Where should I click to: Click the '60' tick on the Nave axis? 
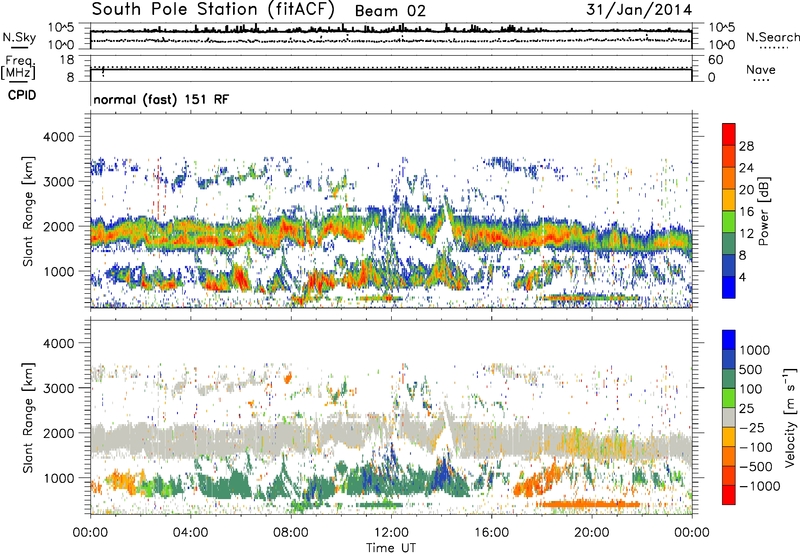[715, 60]
